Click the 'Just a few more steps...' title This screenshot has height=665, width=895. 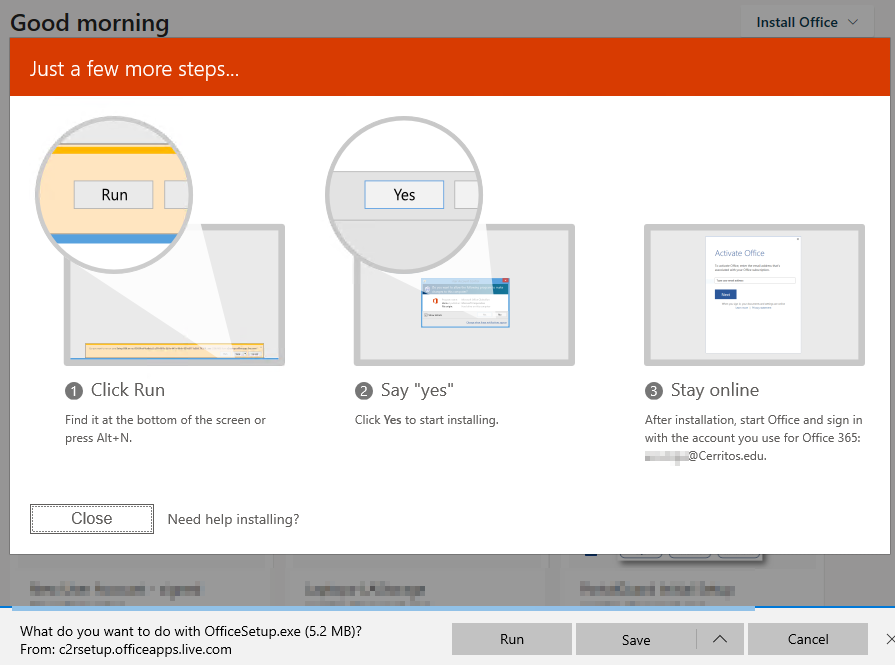click(x=134, y=69)
